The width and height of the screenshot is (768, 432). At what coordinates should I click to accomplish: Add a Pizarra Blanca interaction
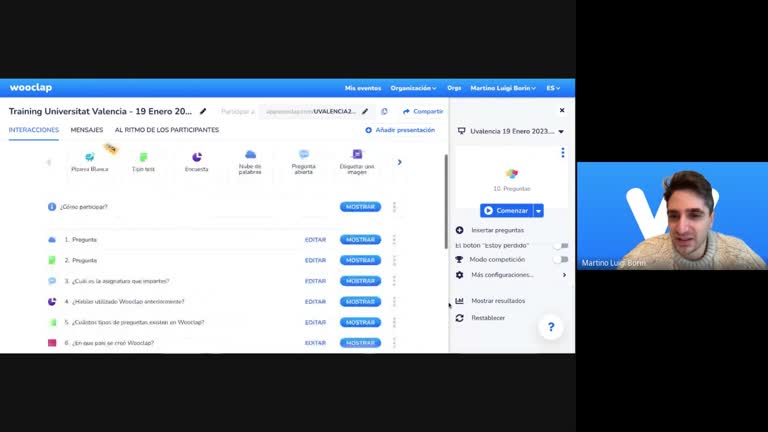[90, 162]
